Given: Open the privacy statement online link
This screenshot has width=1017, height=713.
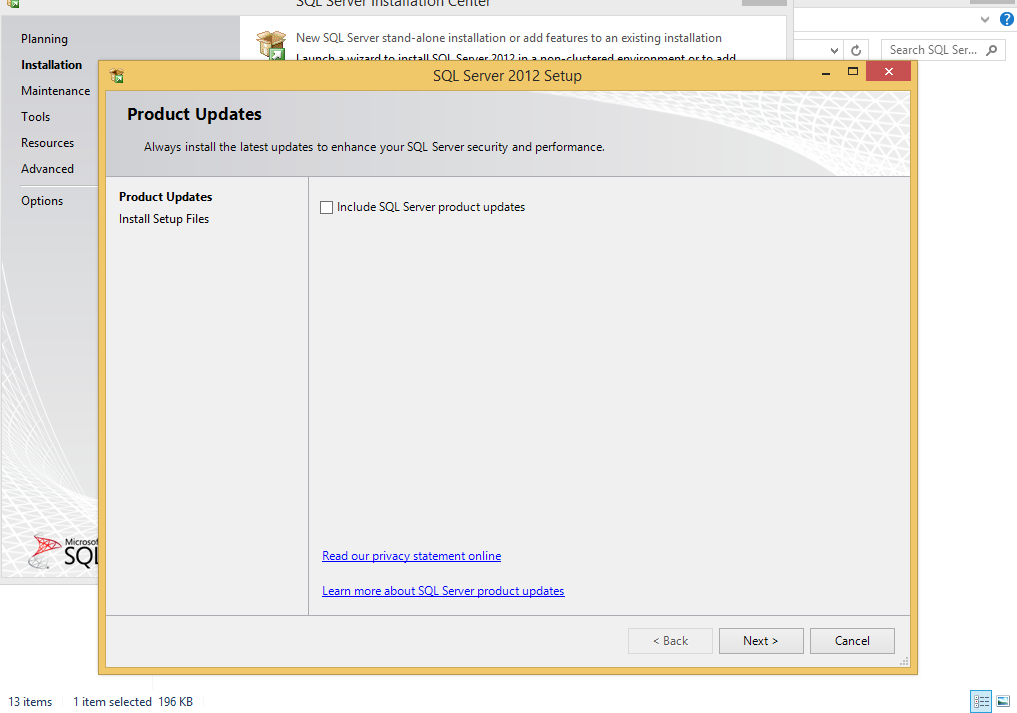Looking at the screenshot, I should tap(411, 556).
